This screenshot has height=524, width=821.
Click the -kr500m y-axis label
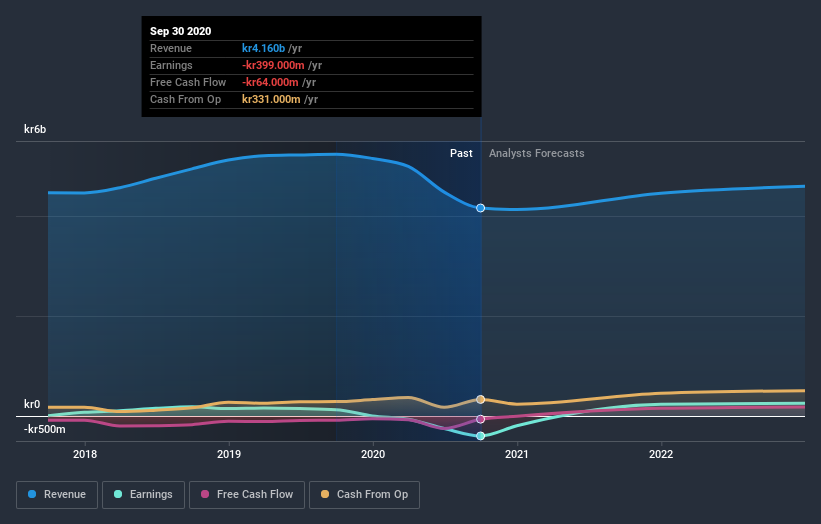(x=45, y=429)
